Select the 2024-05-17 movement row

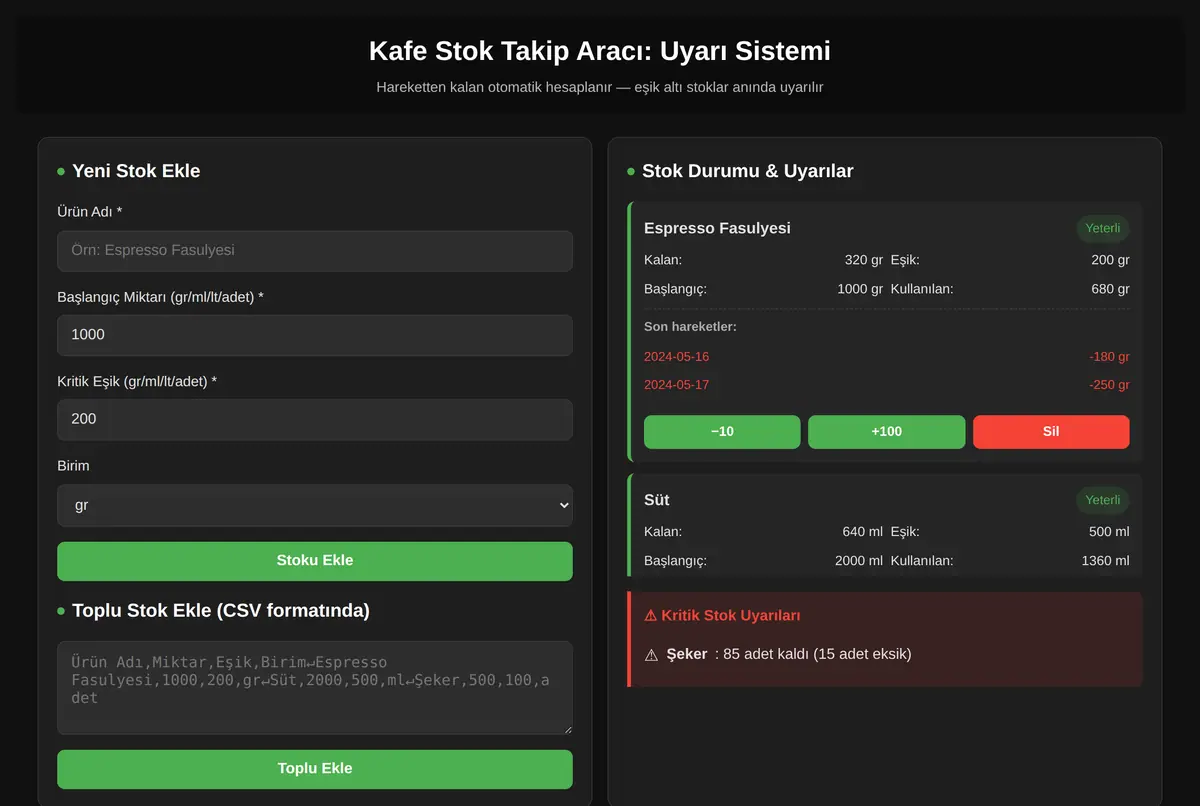click(x=887, y=385)
